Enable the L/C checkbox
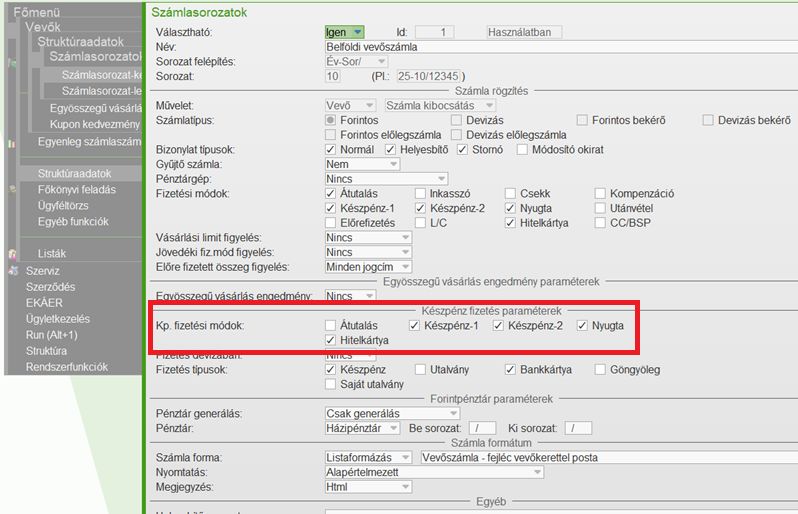Screen dimensions: 798x514 click(x=420, y=223)
